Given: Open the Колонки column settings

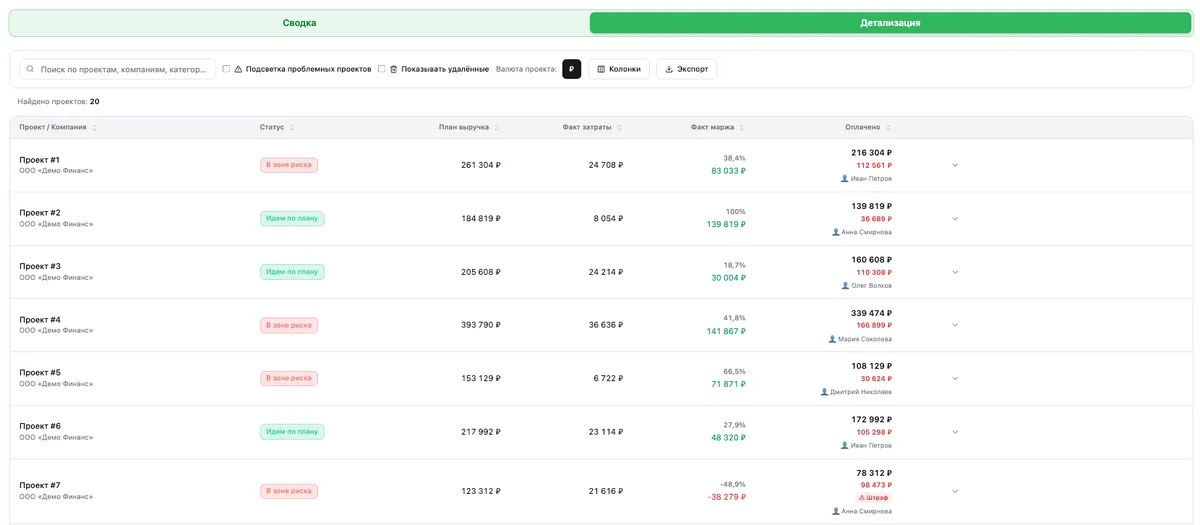Looking at the screenshot, I should pos(619,69).
